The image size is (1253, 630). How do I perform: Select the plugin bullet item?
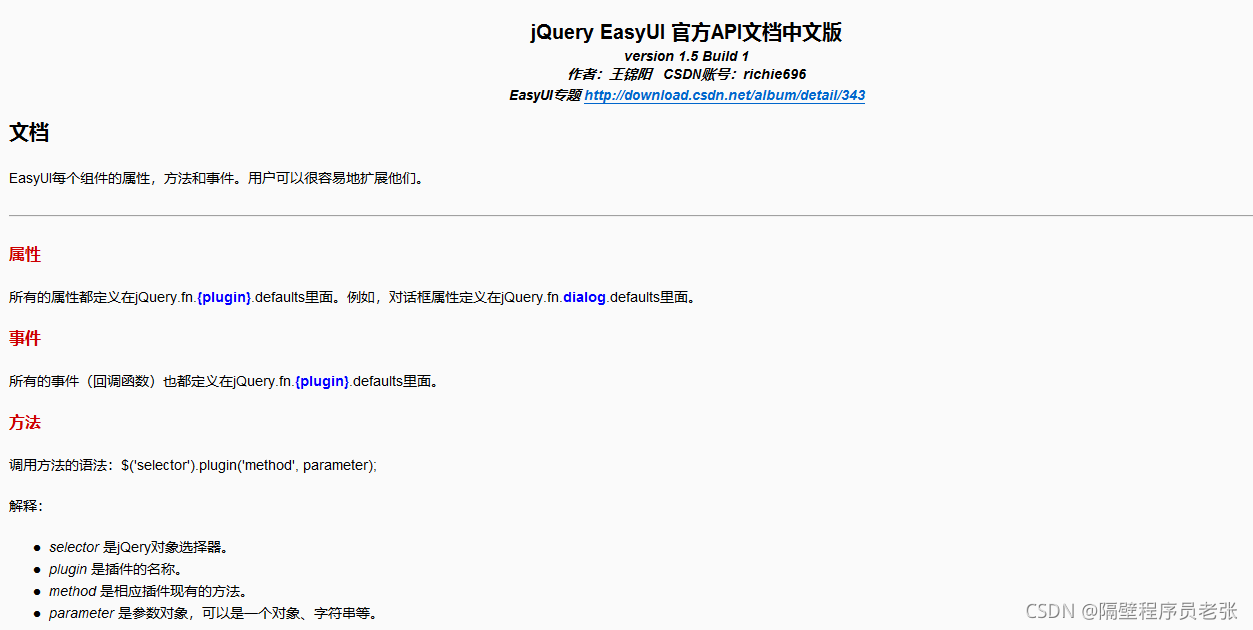click(x=115, y=569)
